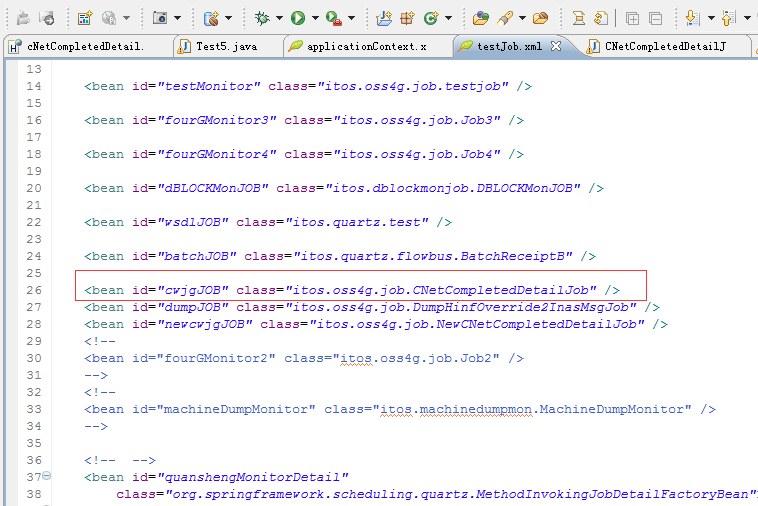Toggle Mark Occurrences highlighter icon
Screen dimensions: 758x506
point(600,18)
